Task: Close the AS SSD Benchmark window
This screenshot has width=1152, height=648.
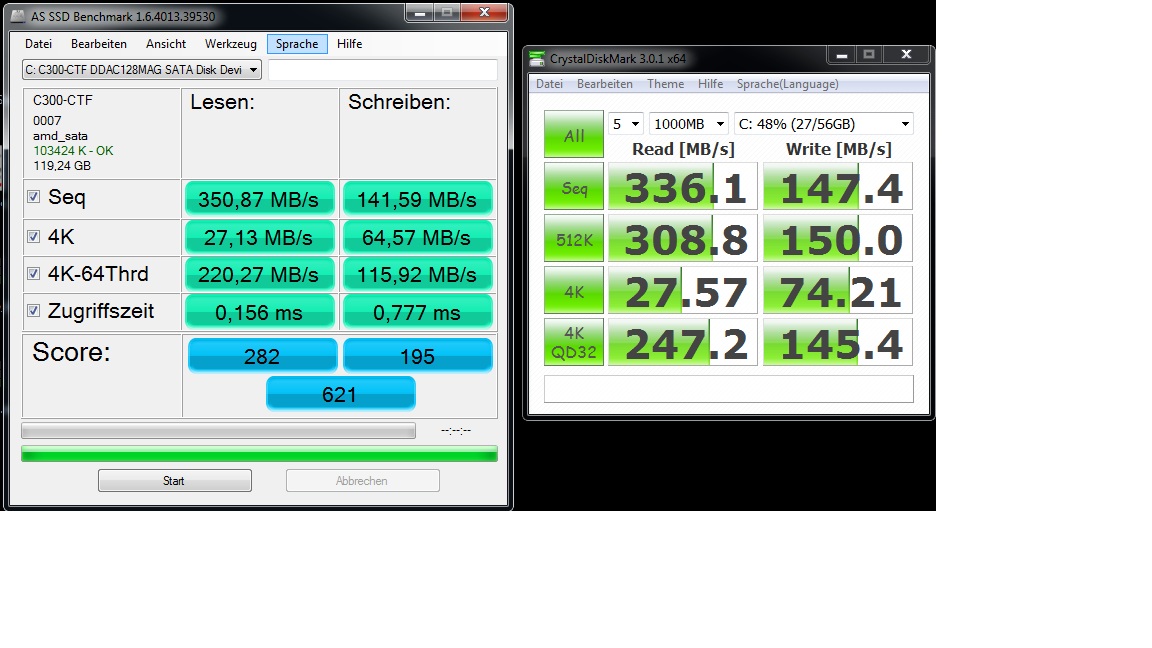Action: [484, 12]
